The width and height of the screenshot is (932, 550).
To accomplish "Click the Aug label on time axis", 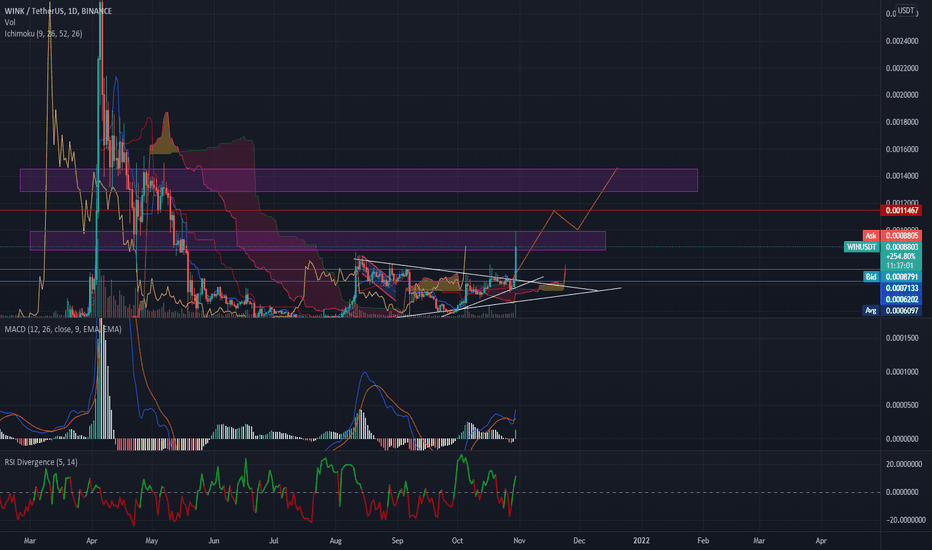I will pyautogui.click(x=335, y=540).
